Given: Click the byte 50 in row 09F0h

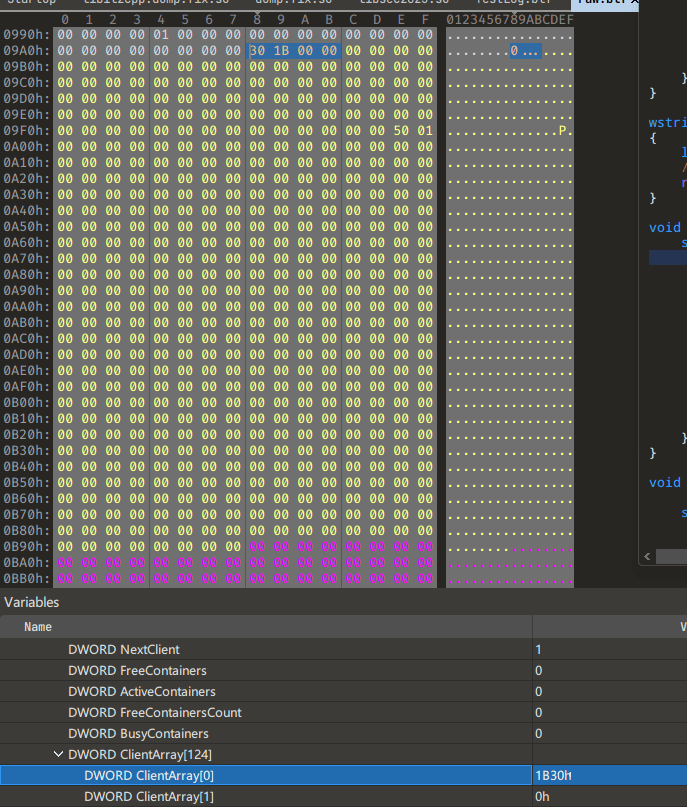Looking at the screenshot, I should 401,131.
